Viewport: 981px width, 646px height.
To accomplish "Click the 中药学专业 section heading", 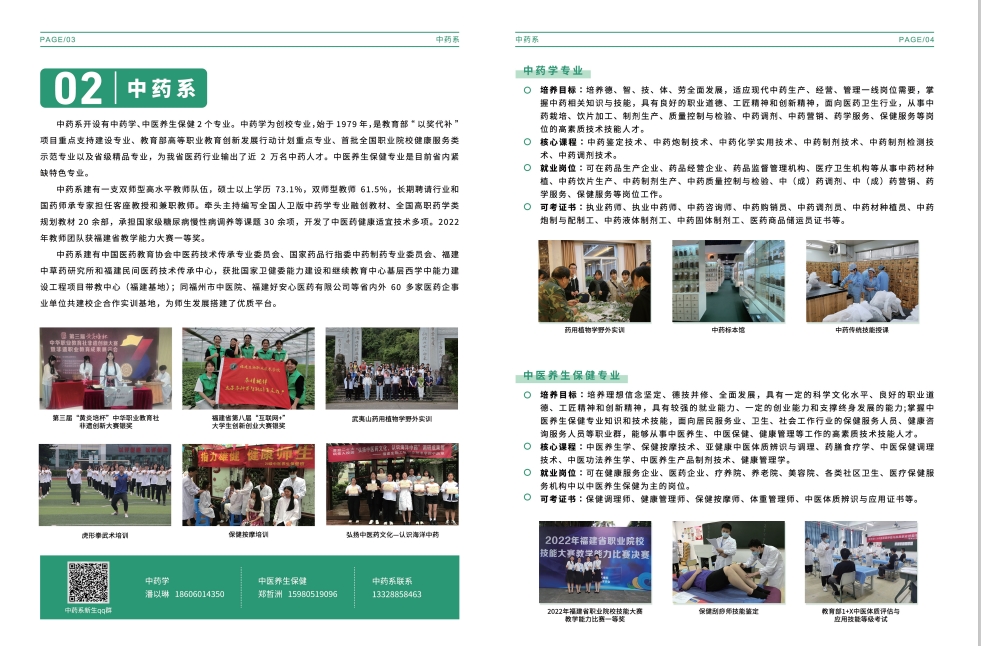I will tap(553, 71).
